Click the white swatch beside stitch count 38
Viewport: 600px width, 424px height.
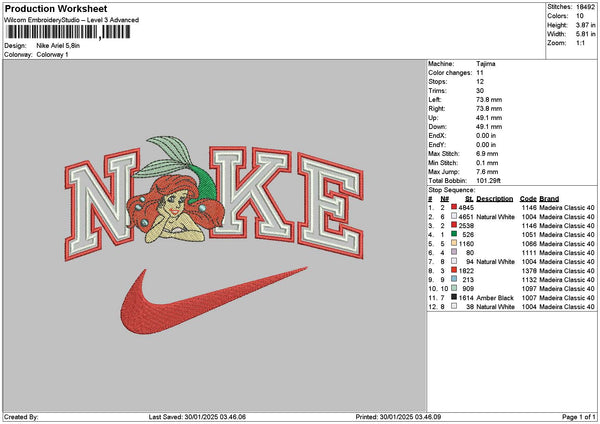pos(454,306)
